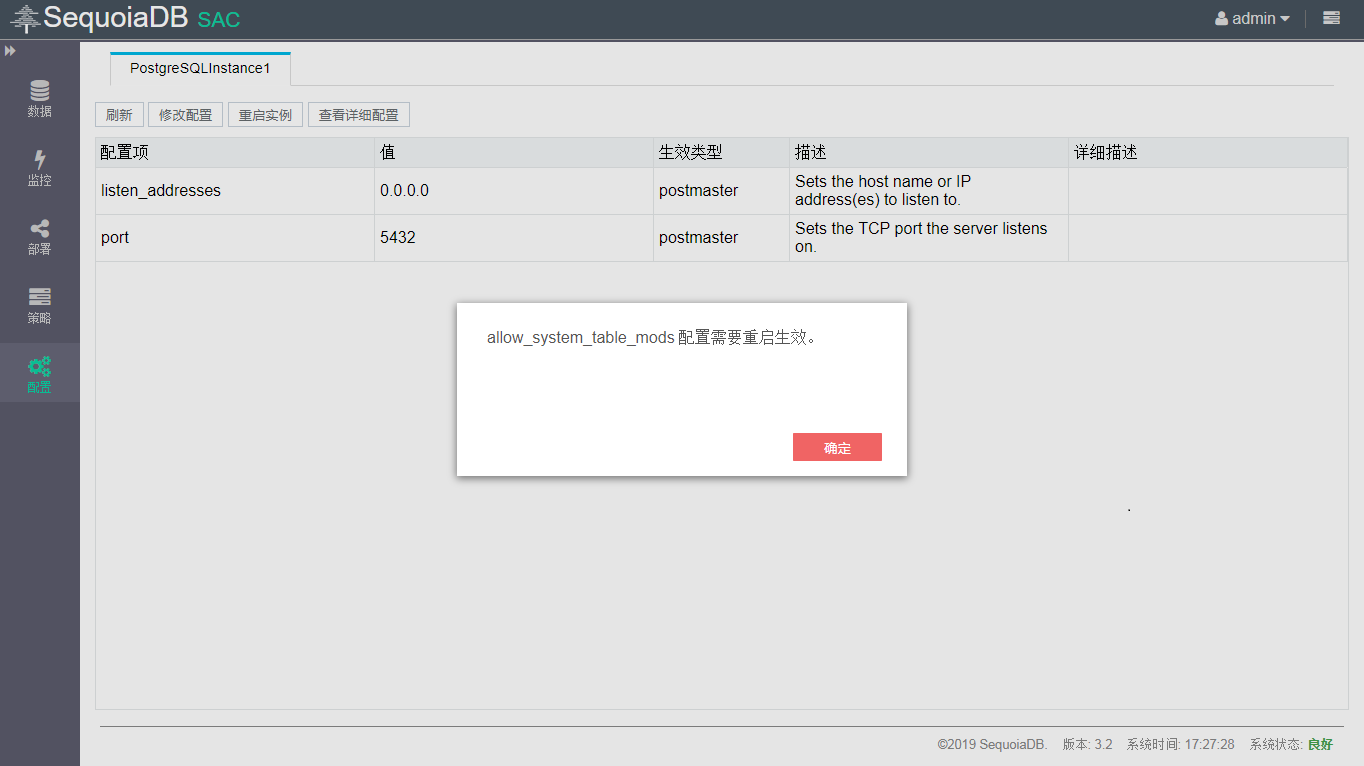
Task: Click the admin user avatar icon
Action: coord(1221,19)
